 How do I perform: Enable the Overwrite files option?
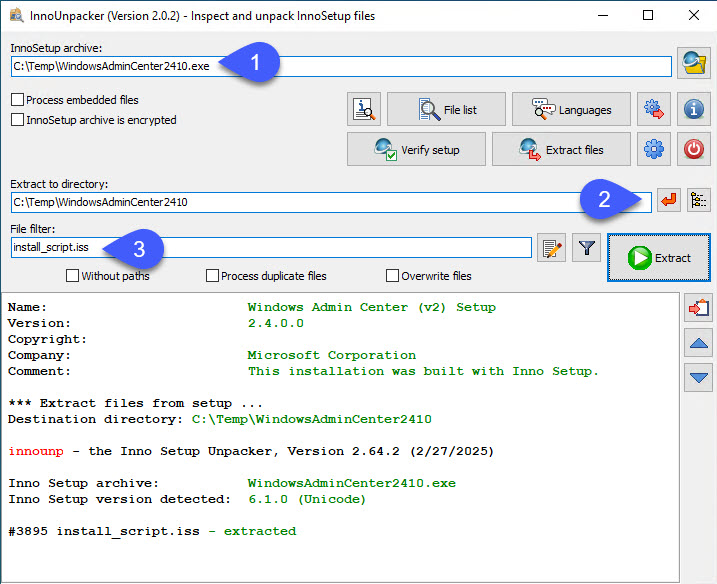point(392,276)
